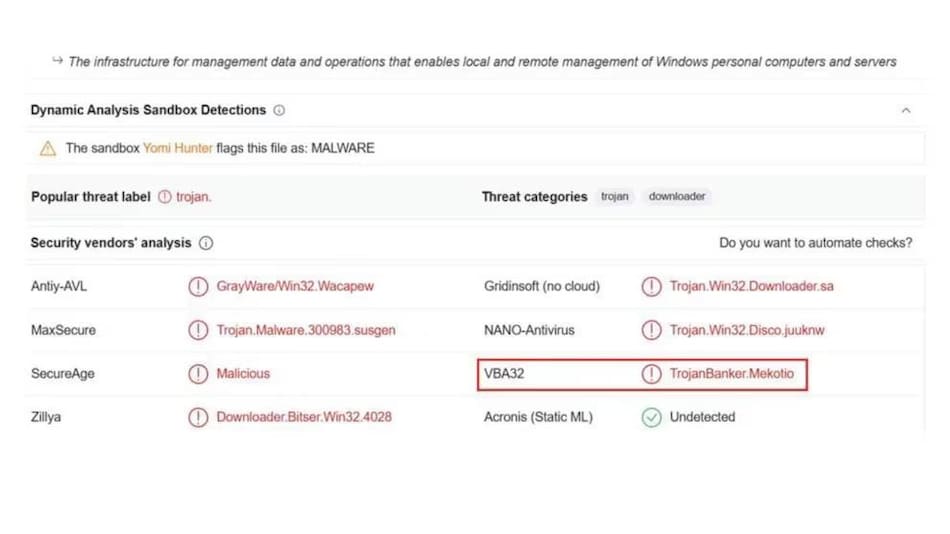The image size is (950, 534).
Task: Open Trojan.Malware.300983.susgen result
Action: click(x=305, y=330)
